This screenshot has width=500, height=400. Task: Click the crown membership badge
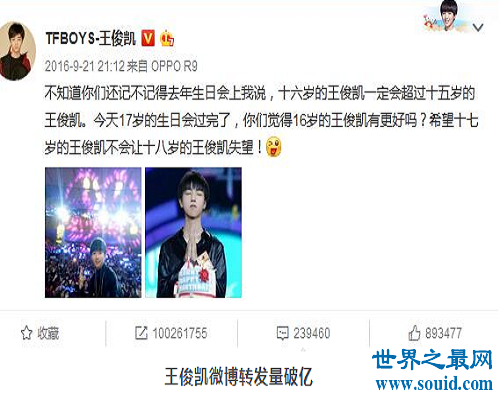pos(167,38)
